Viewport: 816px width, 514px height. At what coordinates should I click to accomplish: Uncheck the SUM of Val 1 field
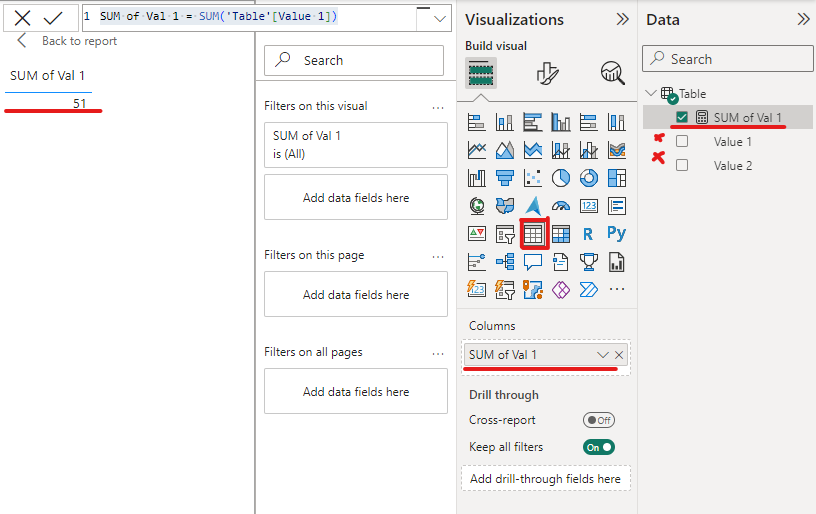[682, 118]
